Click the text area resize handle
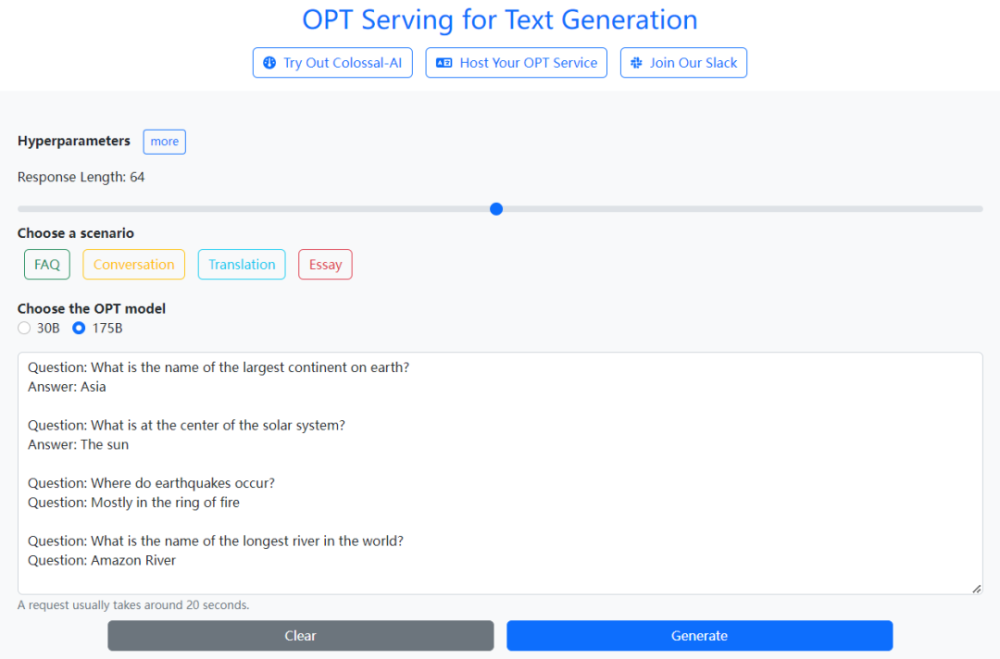This screenshot has width=1000, height=659. pos(976,589)
